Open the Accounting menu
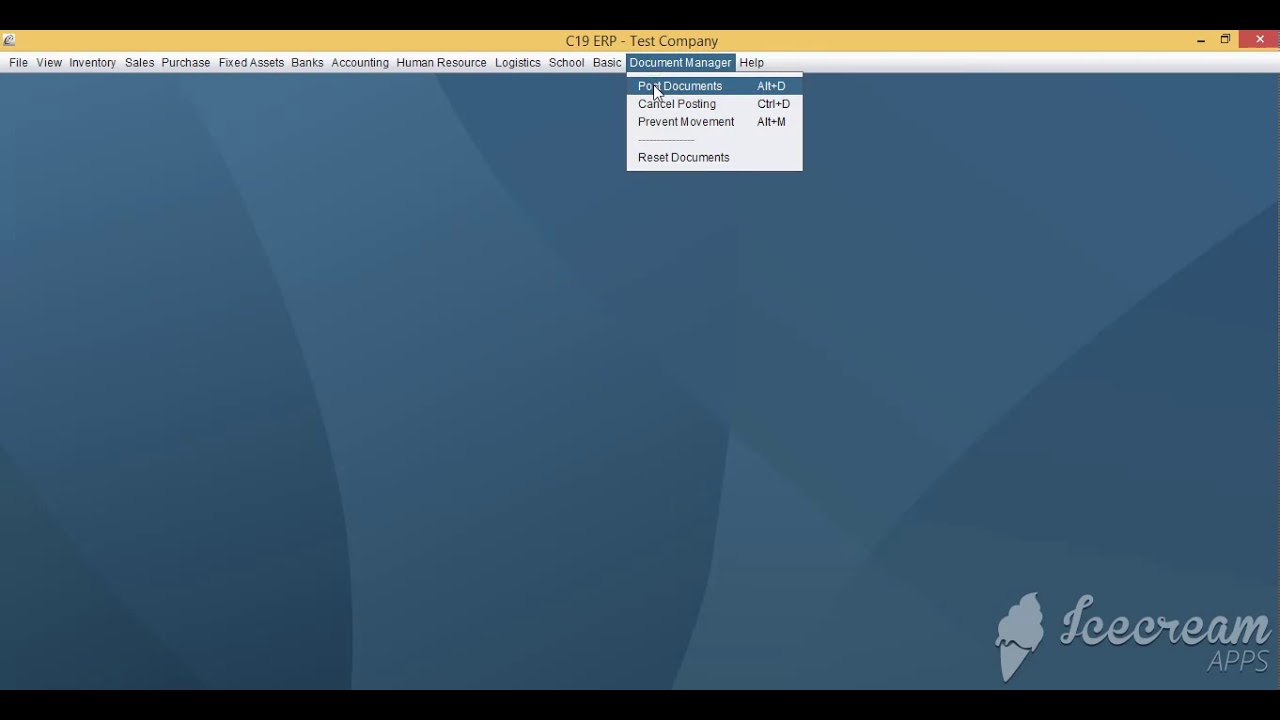 [360, 63]
